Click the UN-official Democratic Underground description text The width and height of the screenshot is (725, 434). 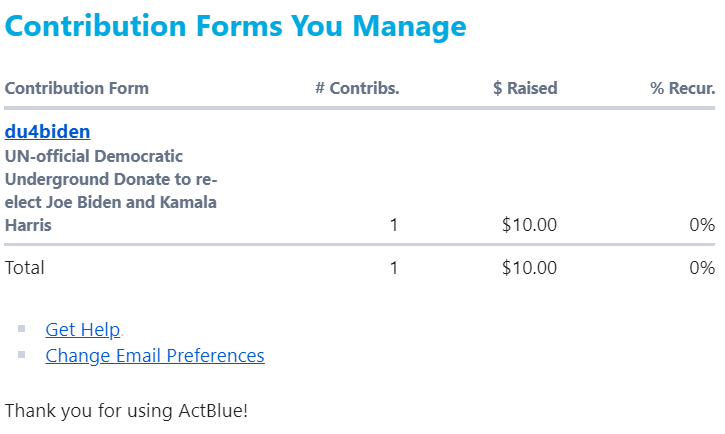pyautogui.click(x=111, y=191)
